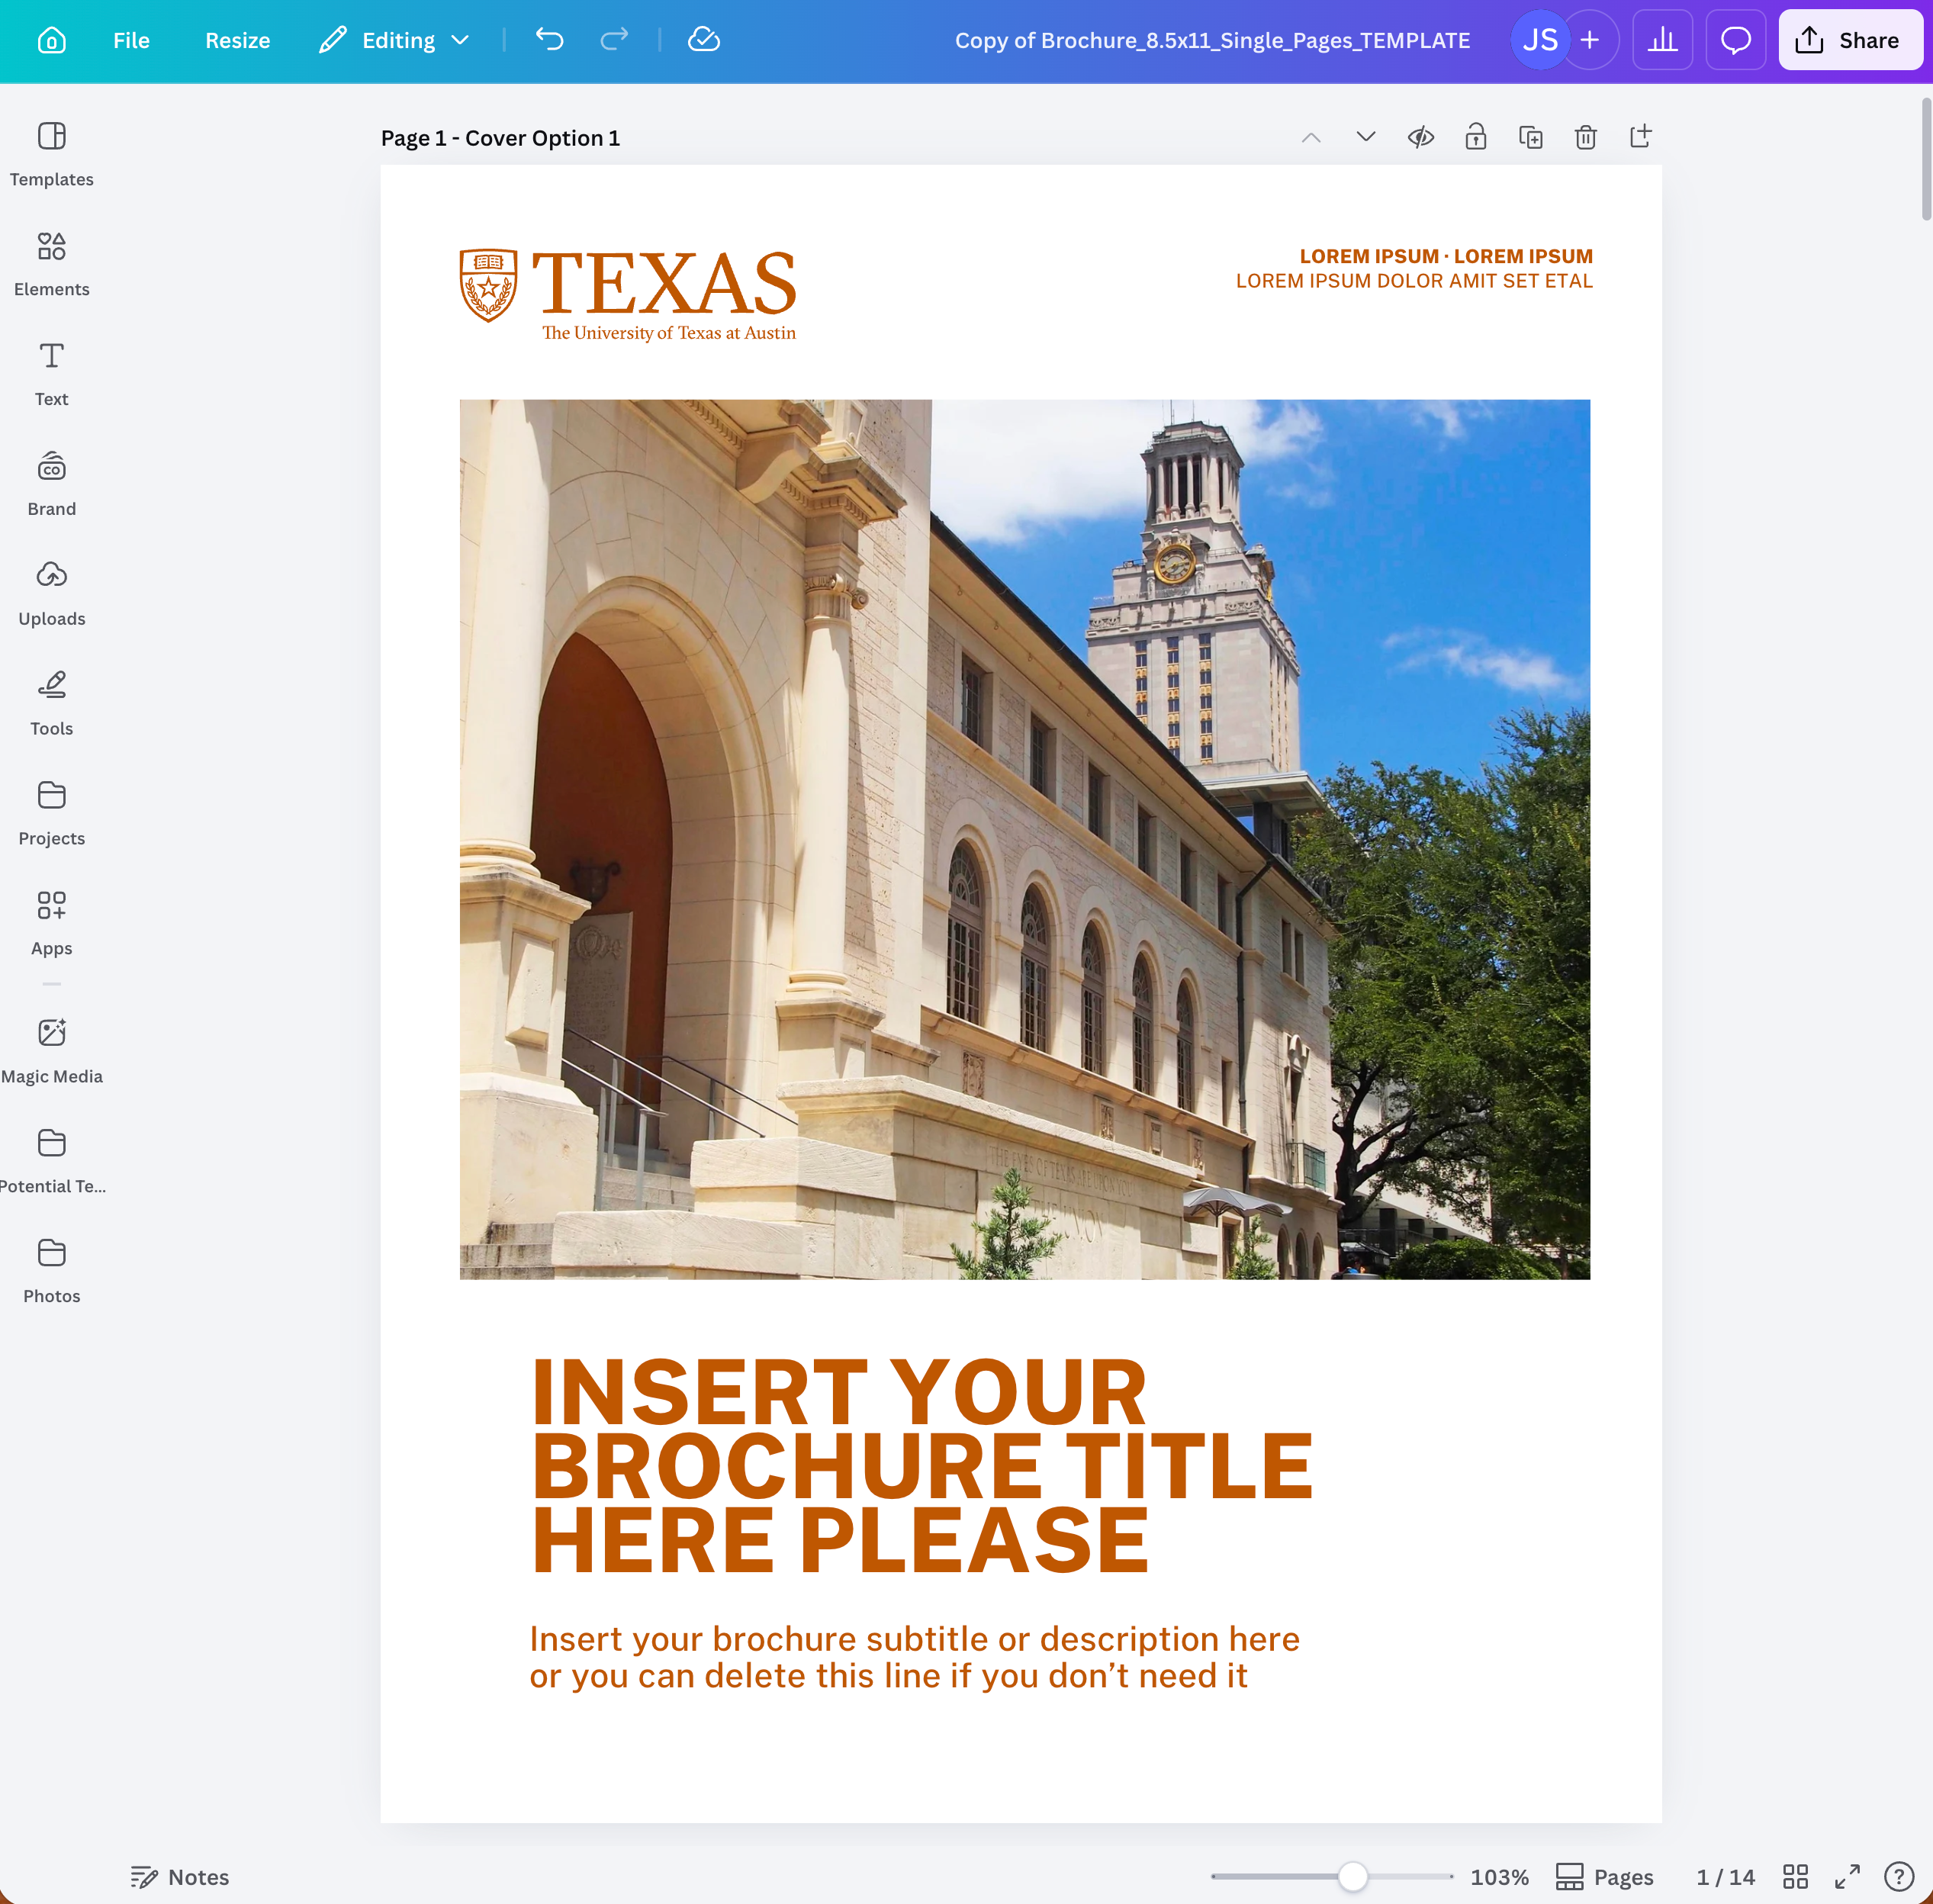
Task: Lock page 1 with the padlock icon
Action: tap(1475, 137)
